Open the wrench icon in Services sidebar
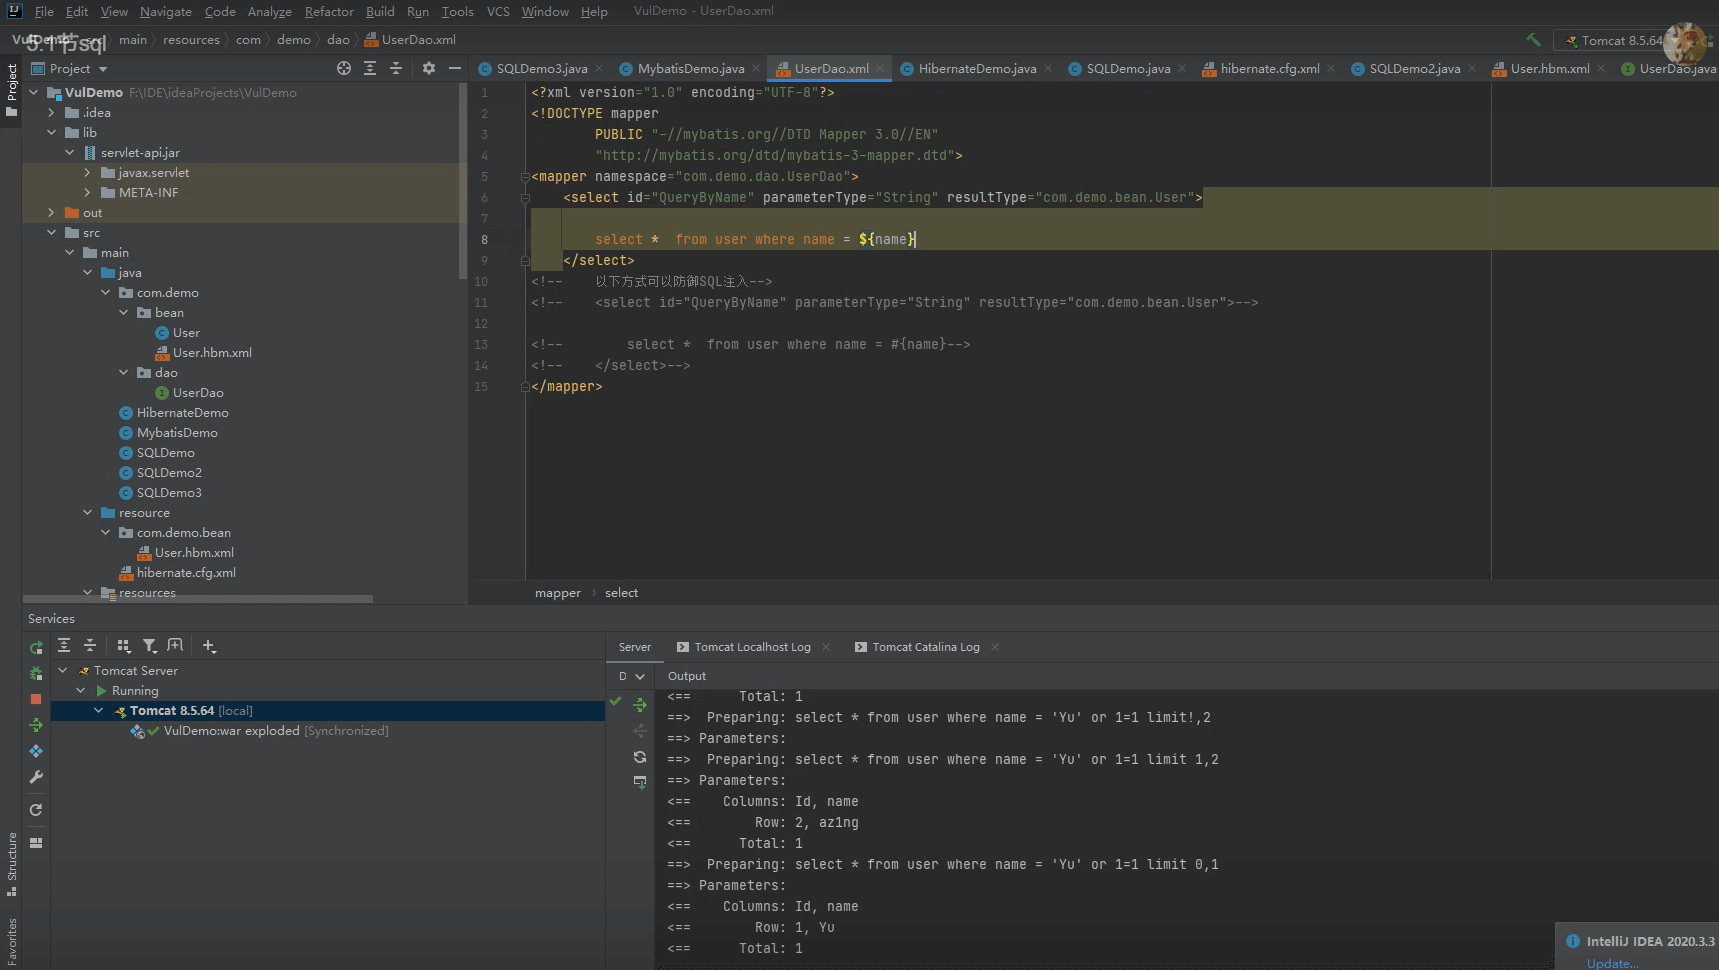 pos(36,777)
